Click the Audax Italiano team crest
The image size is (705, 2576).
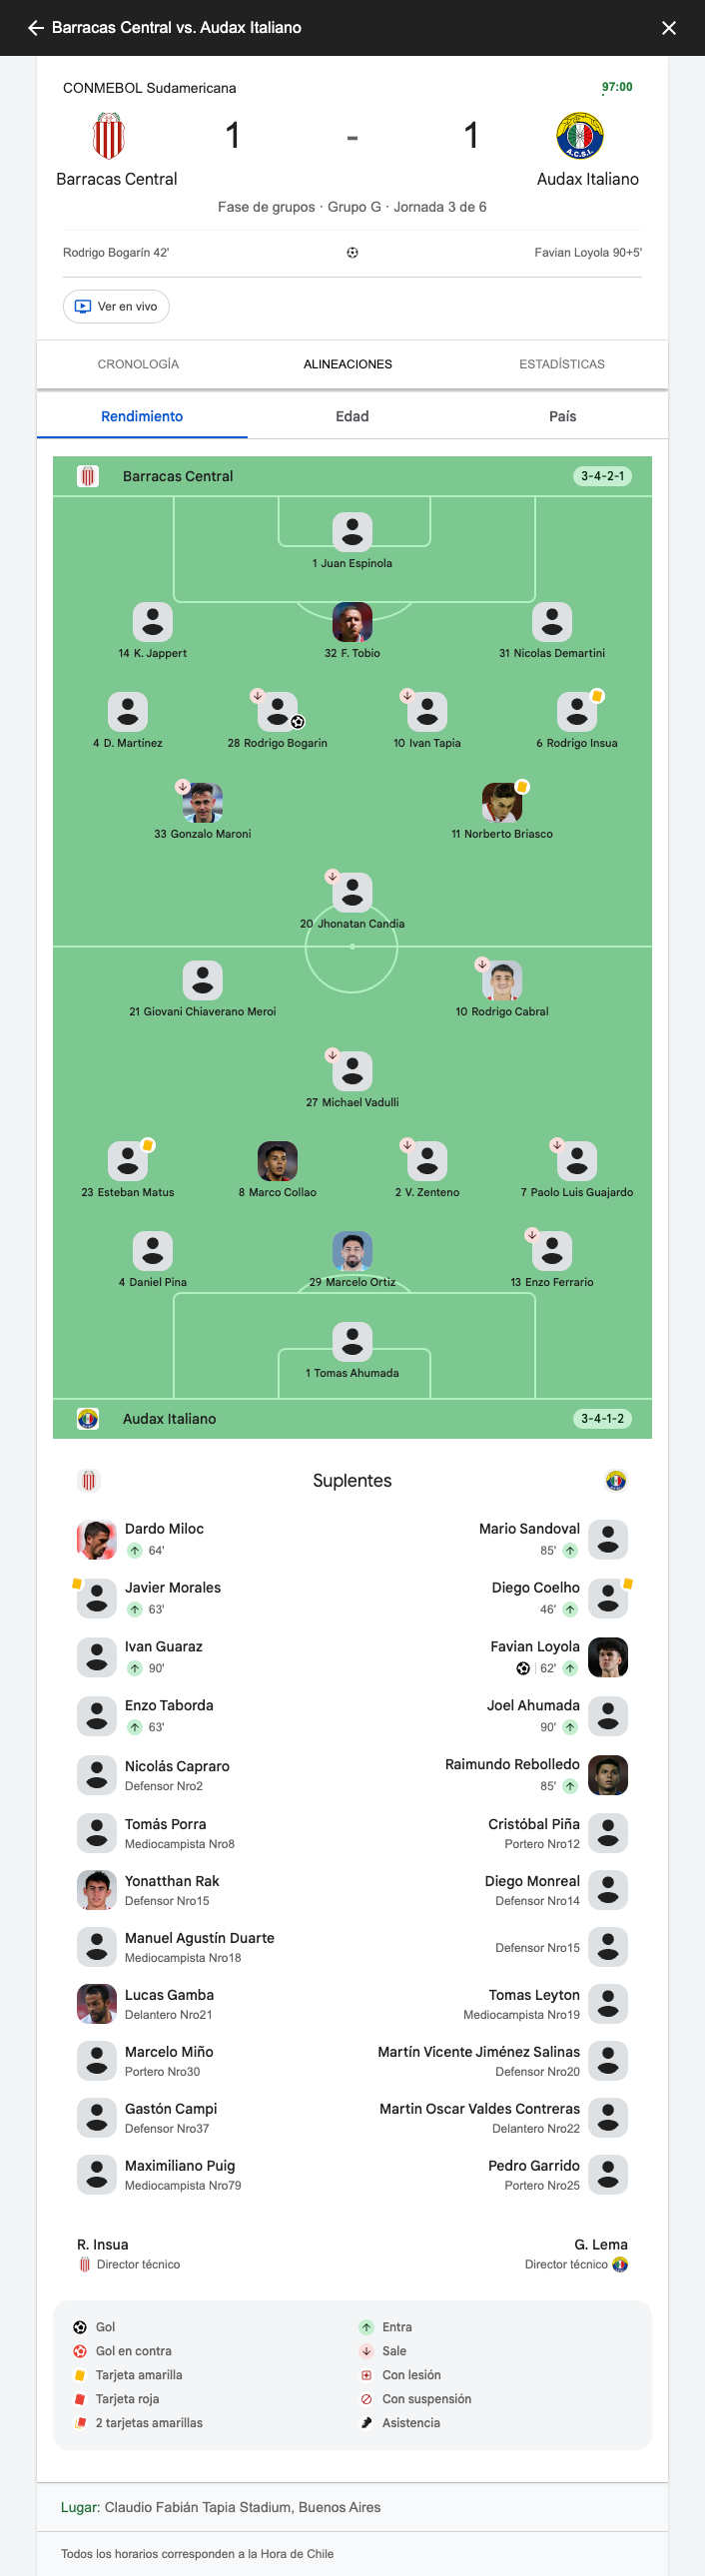580,136
